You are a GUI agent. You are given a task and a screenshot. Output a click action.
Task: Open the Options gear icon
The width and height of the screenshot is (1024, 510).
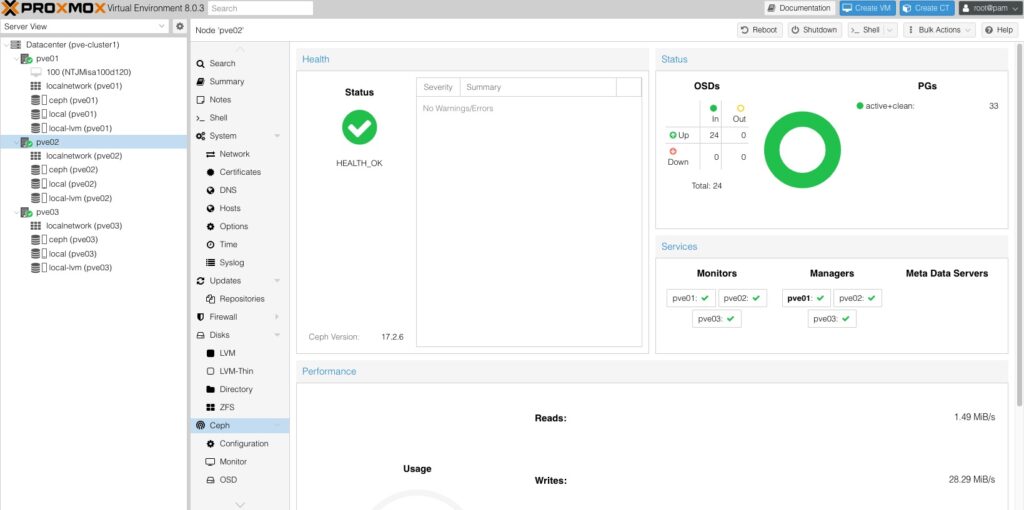pyautogui.click(x=210, y=227)
